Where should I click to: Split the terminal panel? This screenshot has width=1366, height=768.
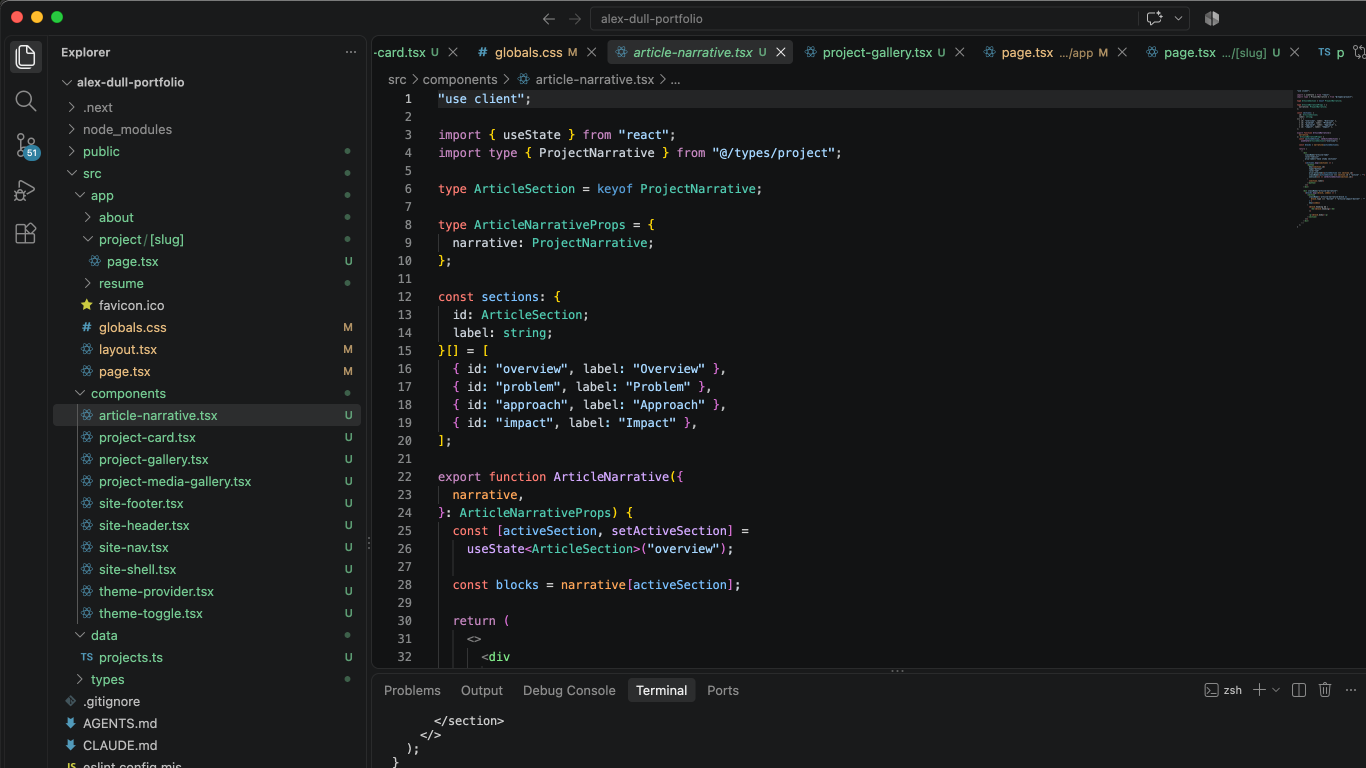coord(1299,690)
